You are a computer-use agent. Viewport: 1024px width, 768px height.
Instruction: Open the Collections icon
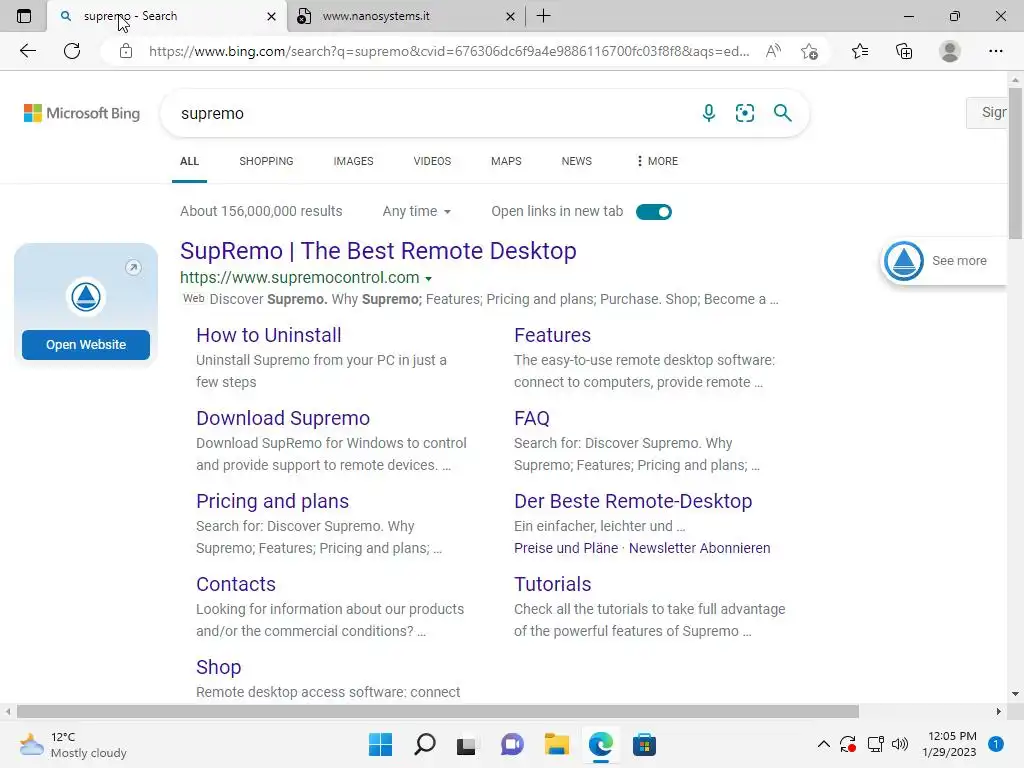[x=904, y=51]
